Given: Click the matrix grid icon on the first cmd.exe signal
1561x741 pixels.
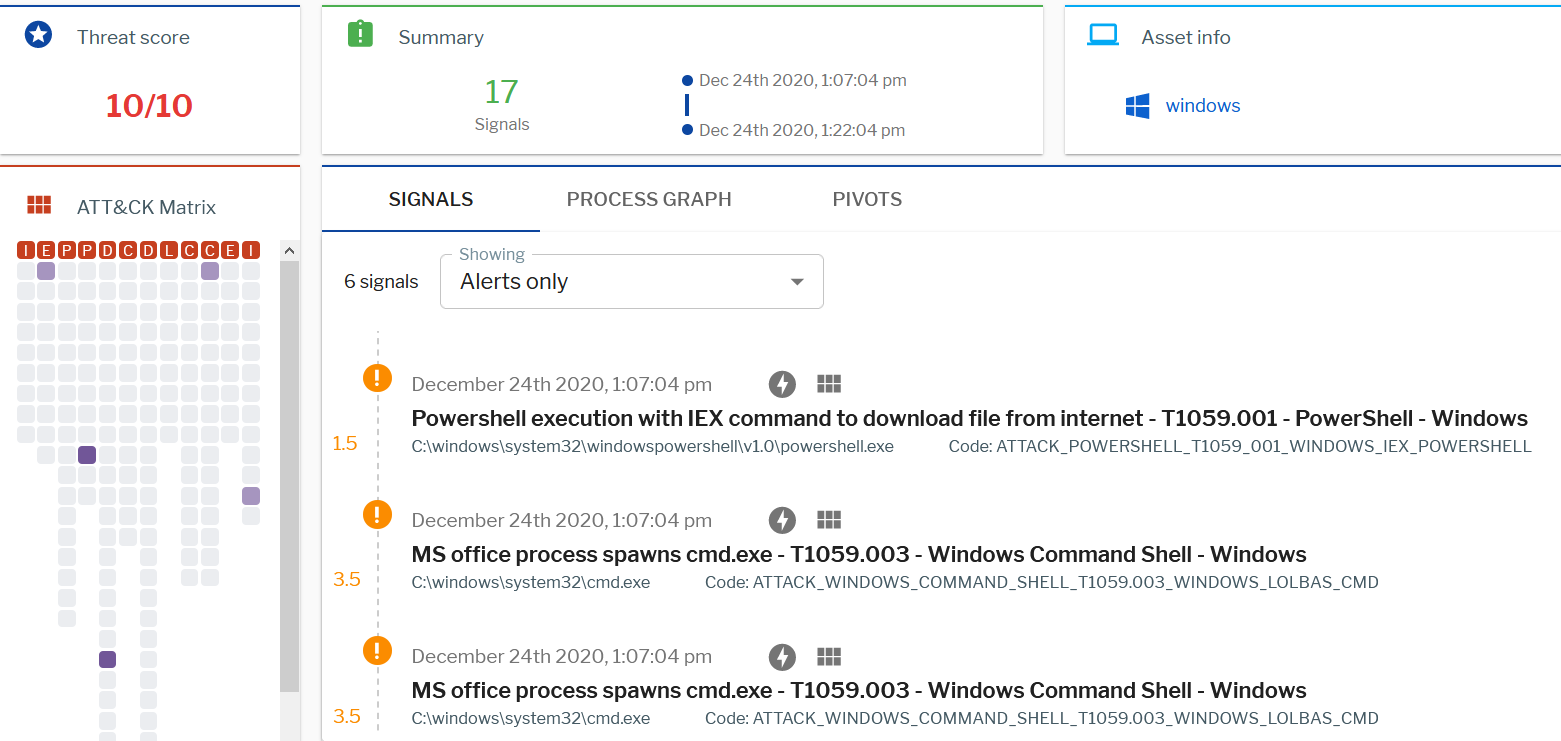Looking at the screenshot, I should (829, 520).
